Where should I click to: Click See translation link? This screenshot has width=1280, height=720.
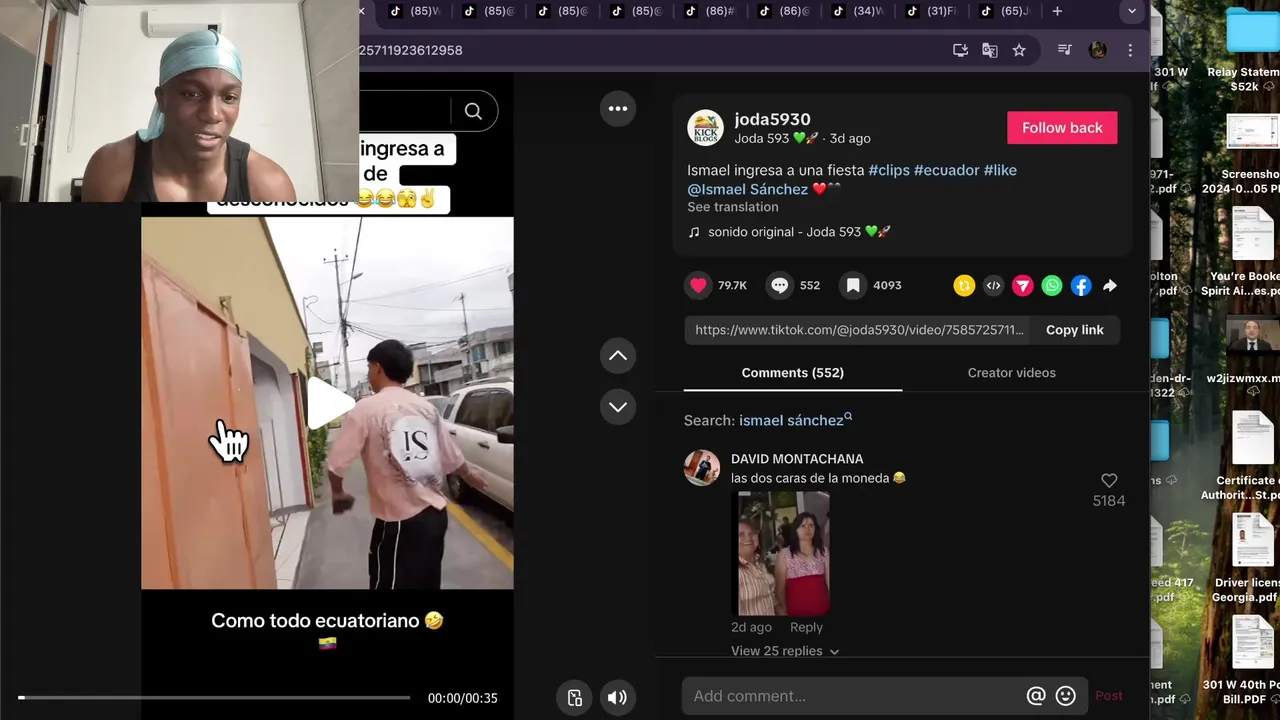pos(733,207)
